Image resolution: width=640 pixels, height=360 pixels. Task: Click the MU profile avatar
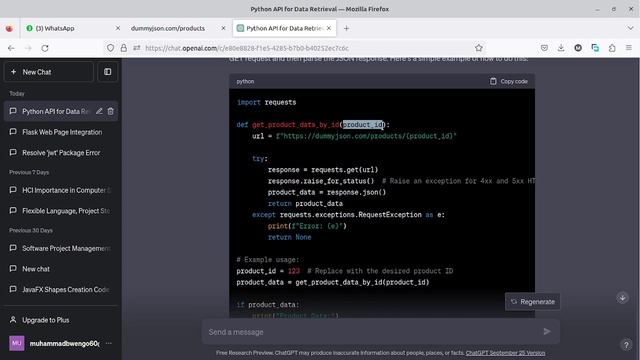coord(17,343)
